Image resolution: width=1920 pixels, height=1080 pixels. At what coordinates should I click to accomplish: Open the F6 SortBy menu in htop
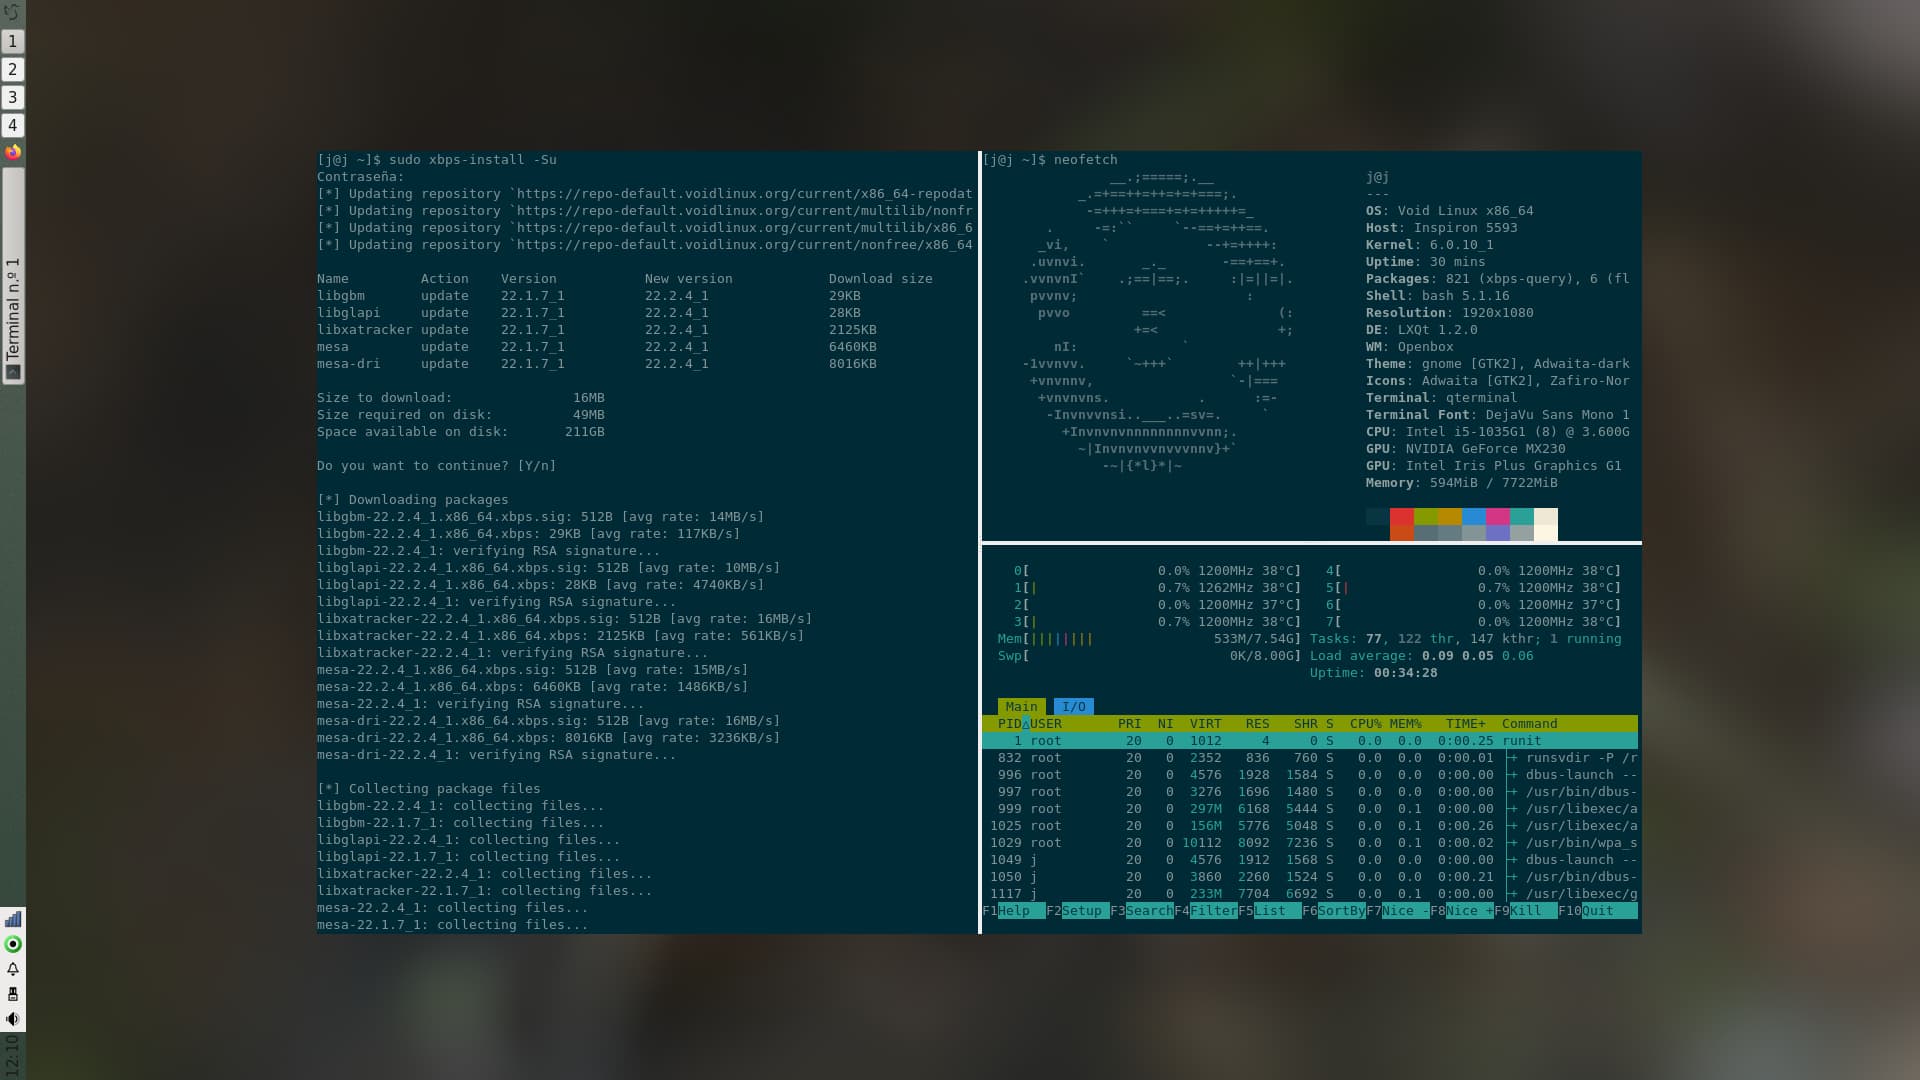(x=1340, y=910)
